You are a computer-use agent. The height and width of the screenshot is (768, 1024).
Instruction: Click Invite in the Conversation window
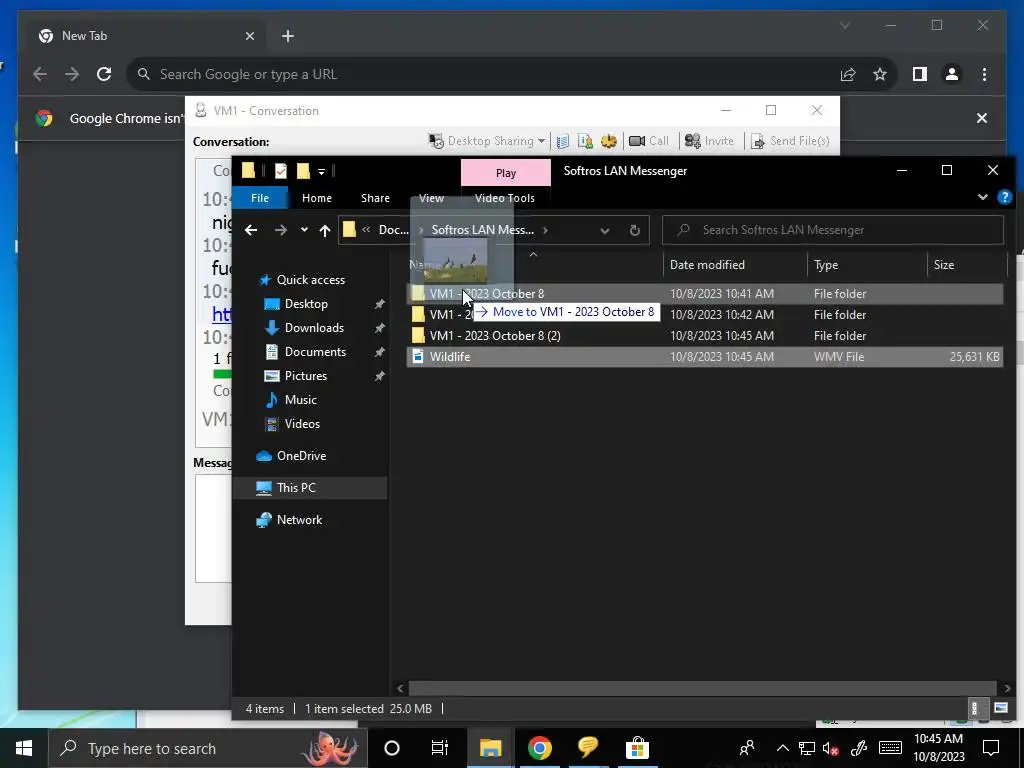709,141
